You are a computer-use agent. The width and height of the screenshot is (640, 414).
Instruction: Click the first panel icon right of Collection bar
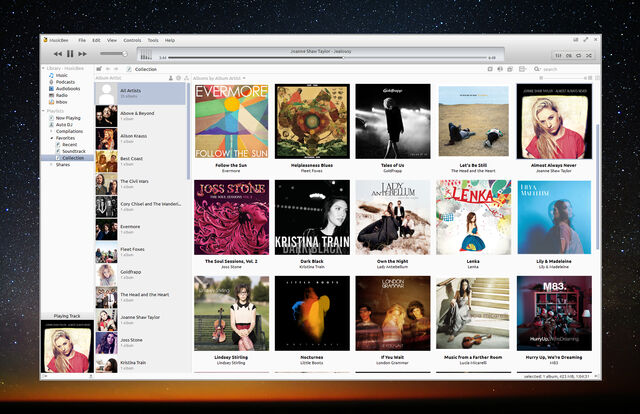coord(490,69)
